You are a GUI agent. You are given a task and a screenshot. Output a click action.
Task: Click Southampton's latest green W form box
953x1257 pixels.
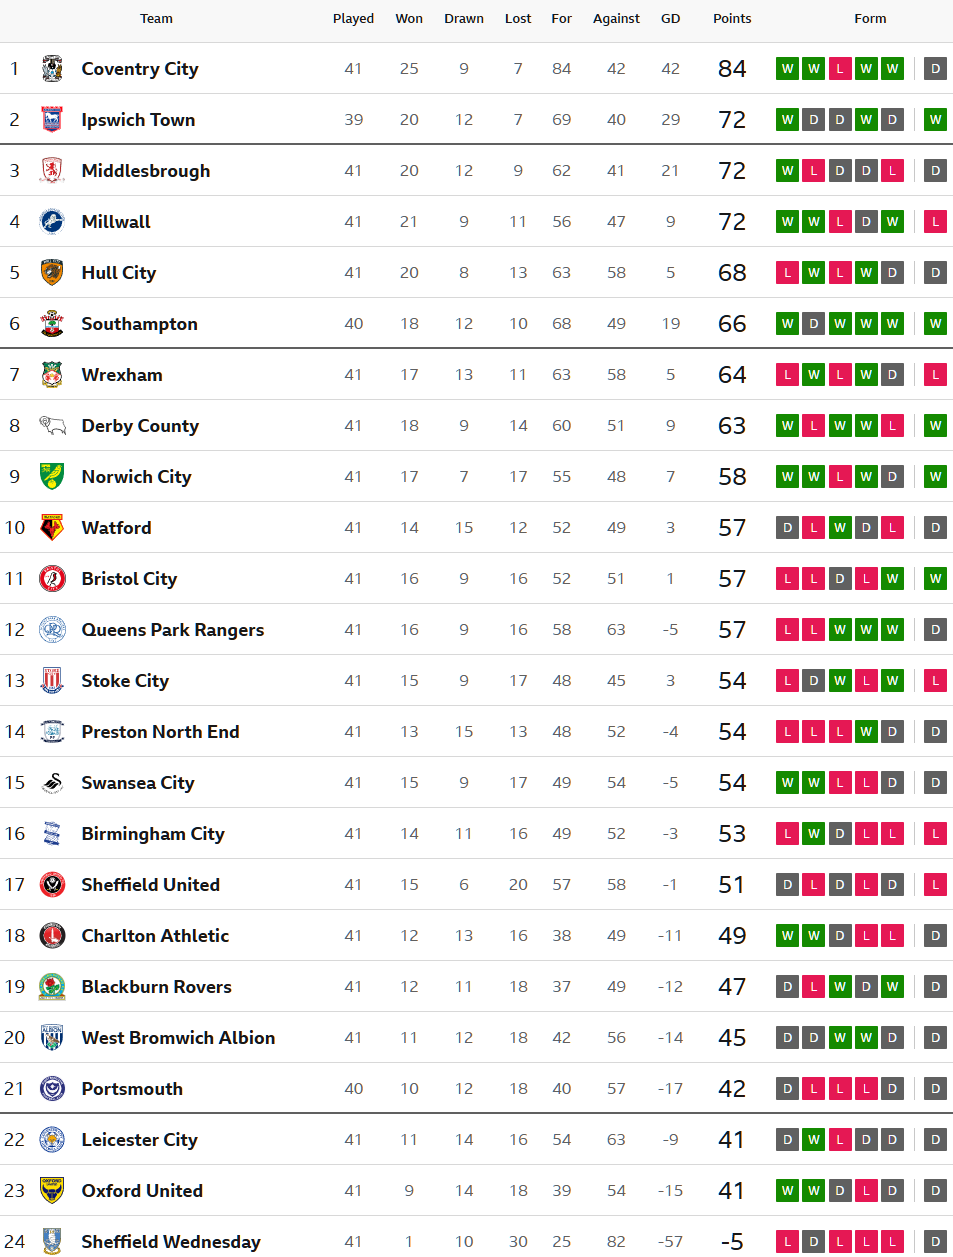(x=935, y=324)
